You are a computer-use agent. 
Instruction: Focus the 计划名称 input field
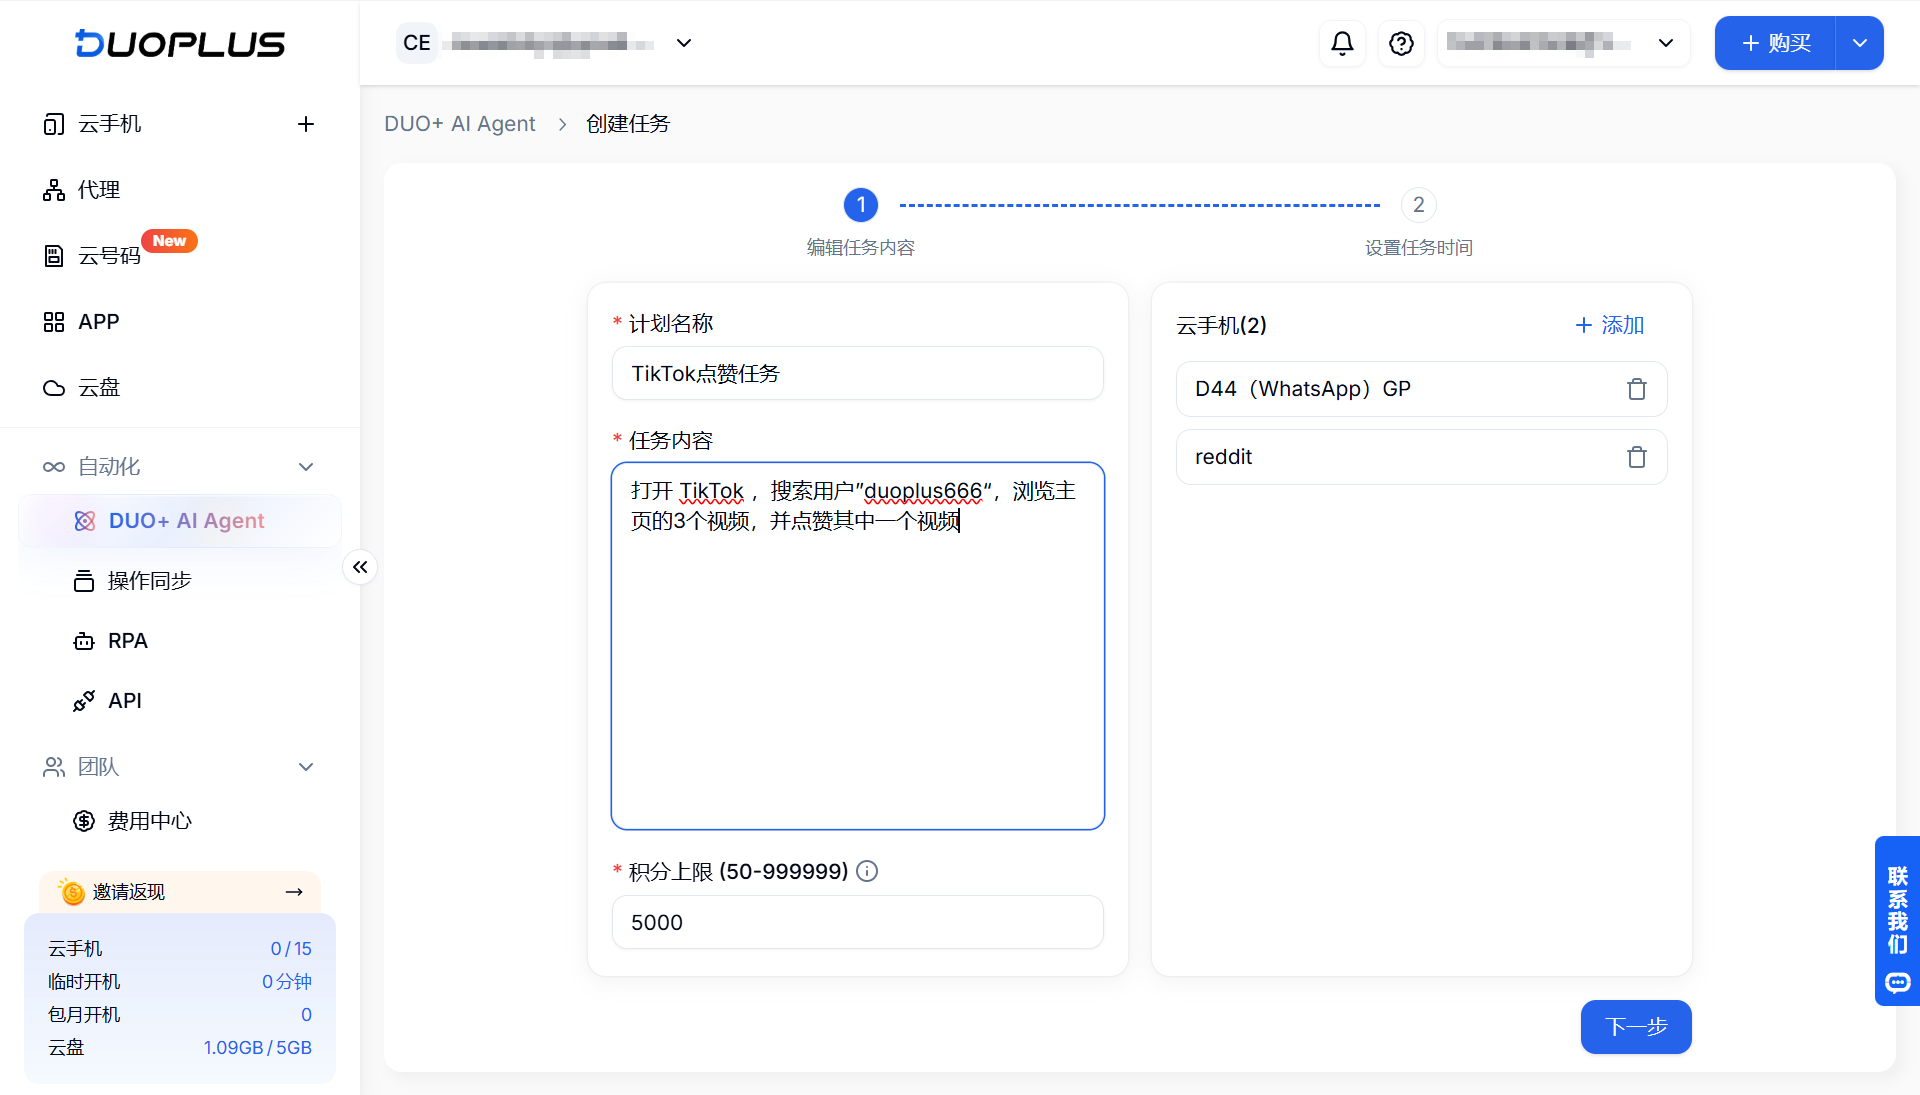point(858,373)
